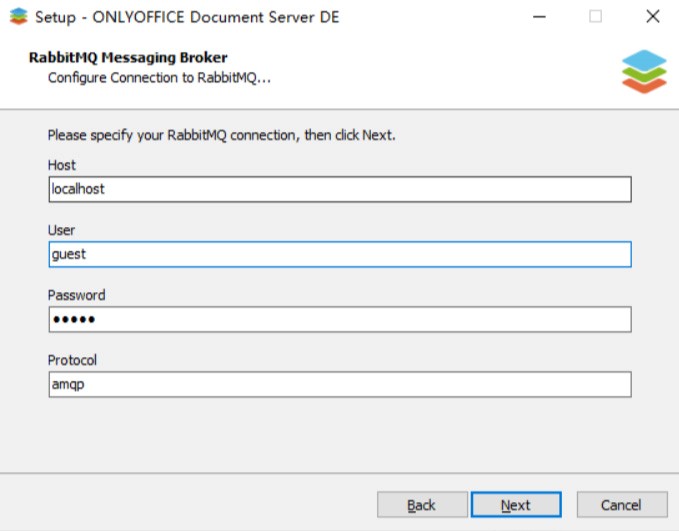Viewport: 679px width, 531px height.
Task: Close the ONLYOFFICE Setup dialog
Action: point(653,16)
